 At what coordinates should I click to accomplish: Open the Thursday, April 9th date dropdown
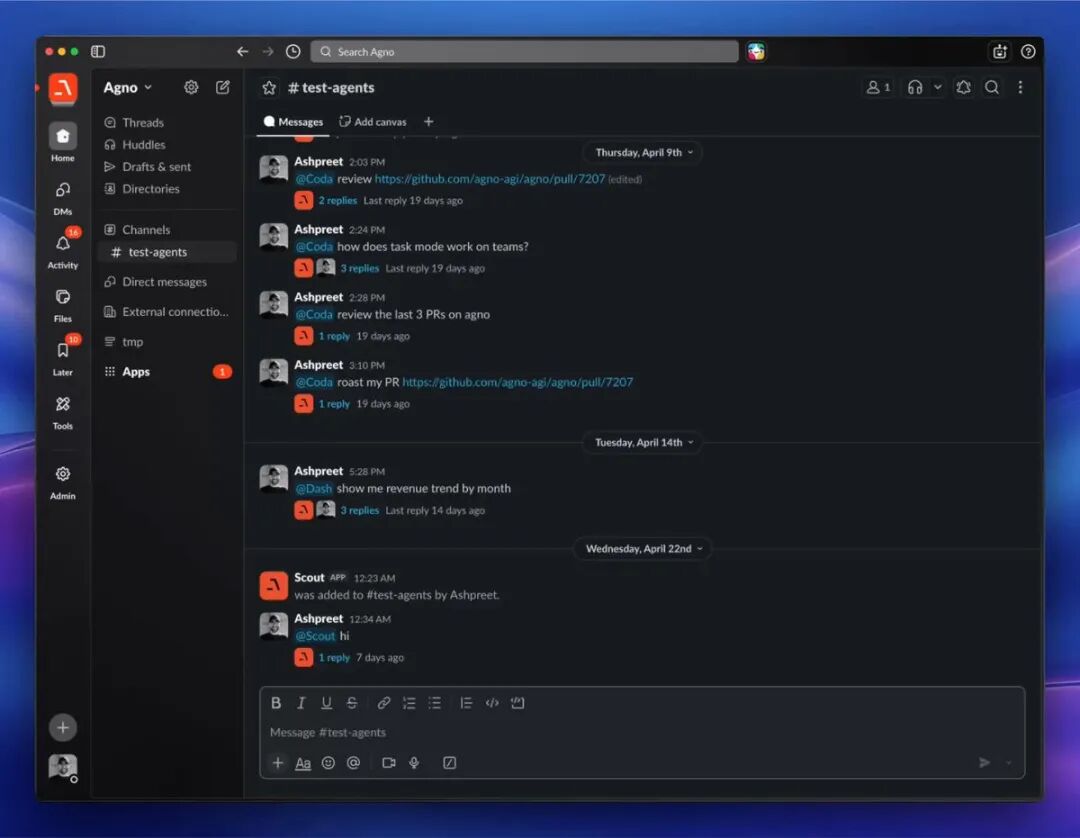point(643,153)
